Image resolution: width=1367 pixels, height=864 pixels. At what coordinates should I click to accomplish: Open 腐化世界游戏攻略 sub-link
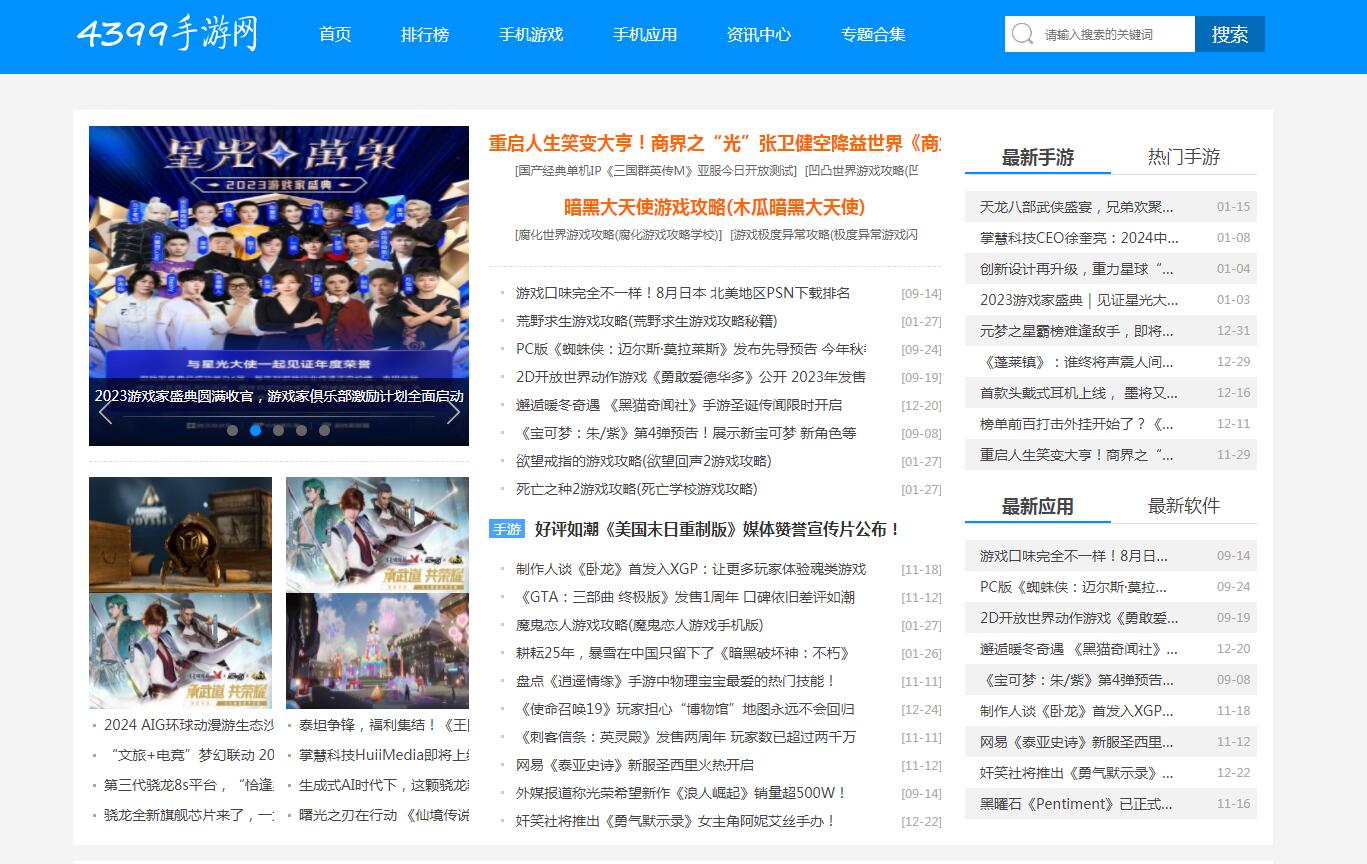[x=619, y=235]
